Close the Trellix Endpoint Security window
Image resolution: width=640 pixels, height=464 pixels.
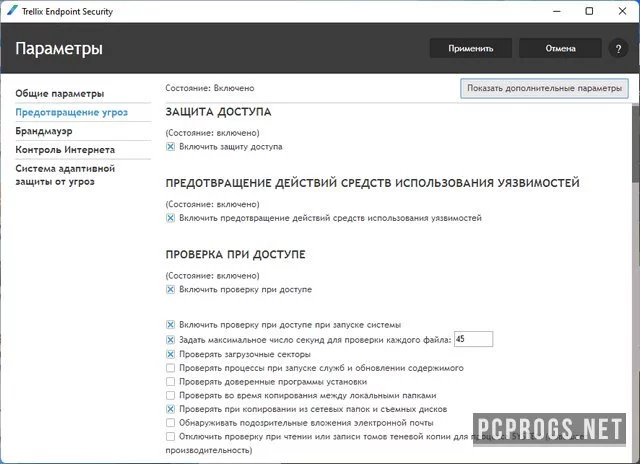[622, 11]
